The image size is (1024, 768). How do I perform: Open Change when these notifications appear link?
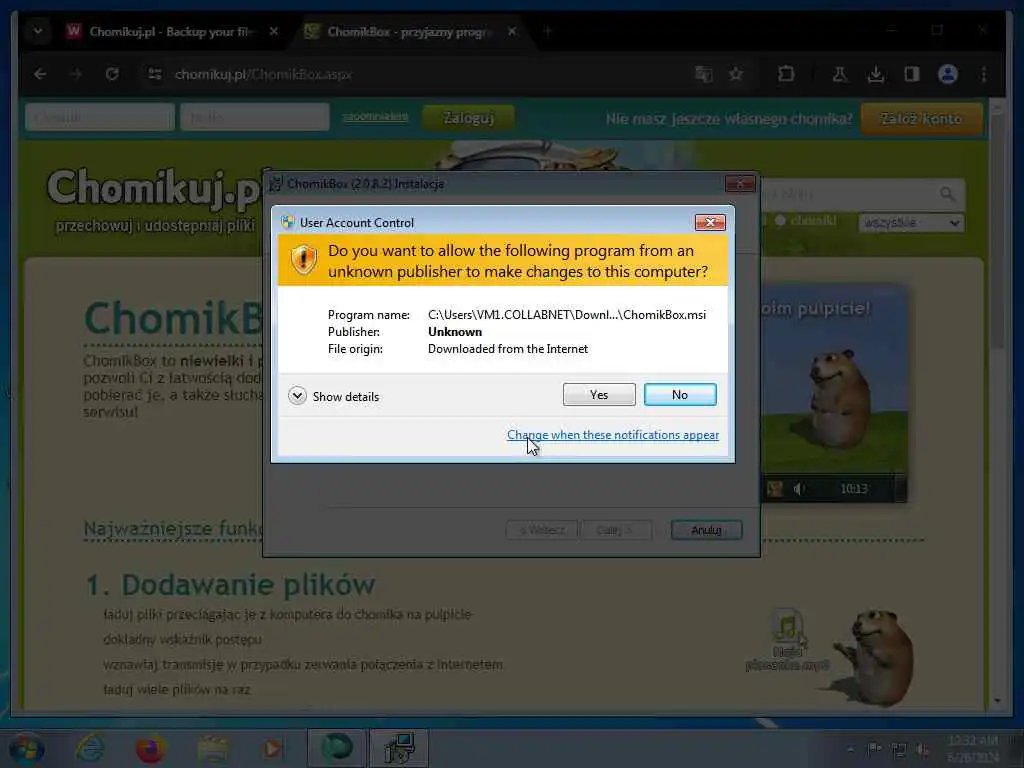tap(613, 435)
